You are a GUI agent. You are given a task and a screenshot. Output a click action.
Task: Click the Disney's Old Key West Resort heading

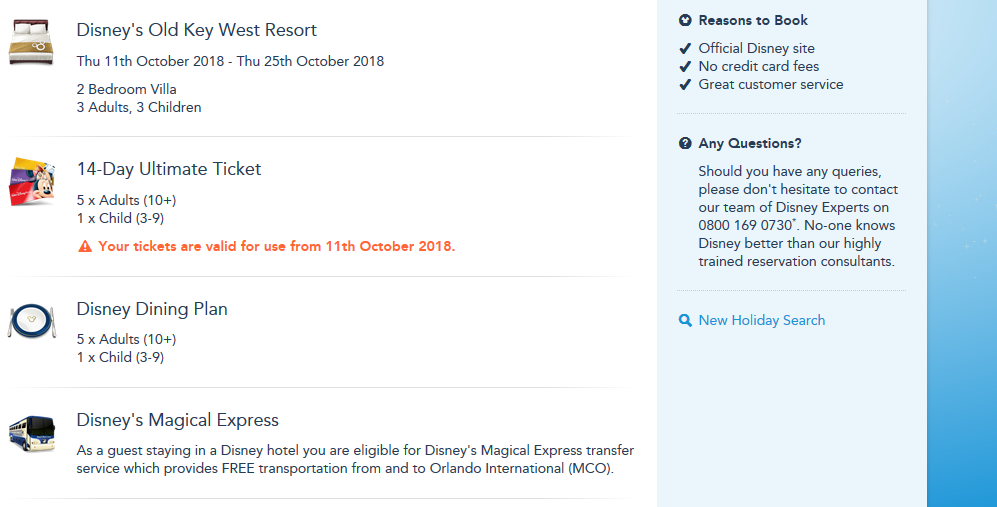coord(197,30)
